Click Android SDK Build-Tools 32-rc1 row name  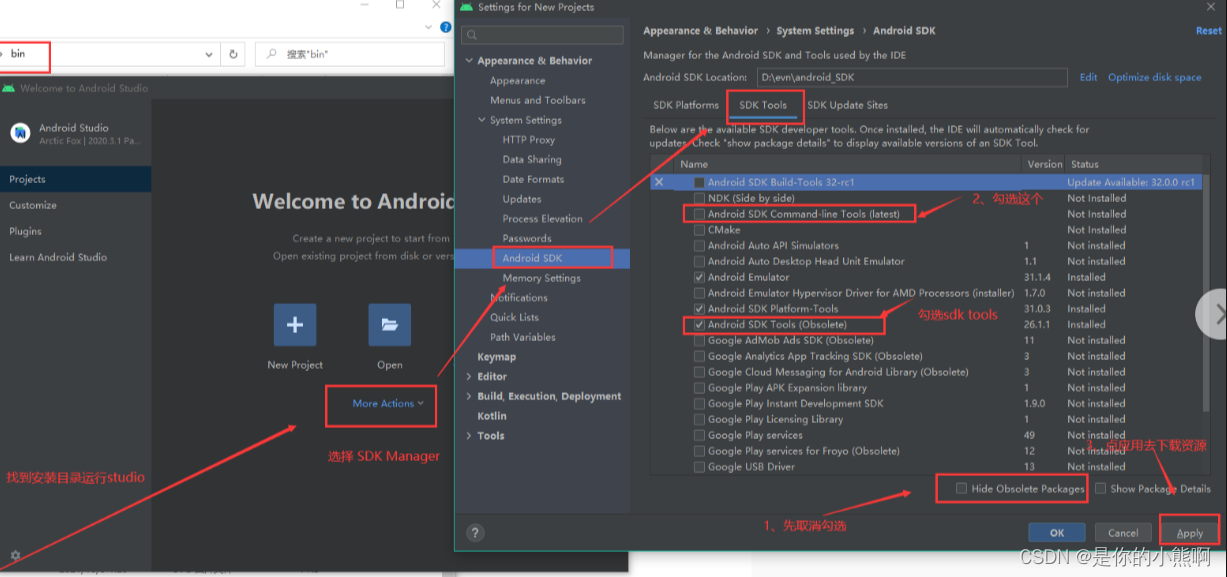(x=781, y=182)
